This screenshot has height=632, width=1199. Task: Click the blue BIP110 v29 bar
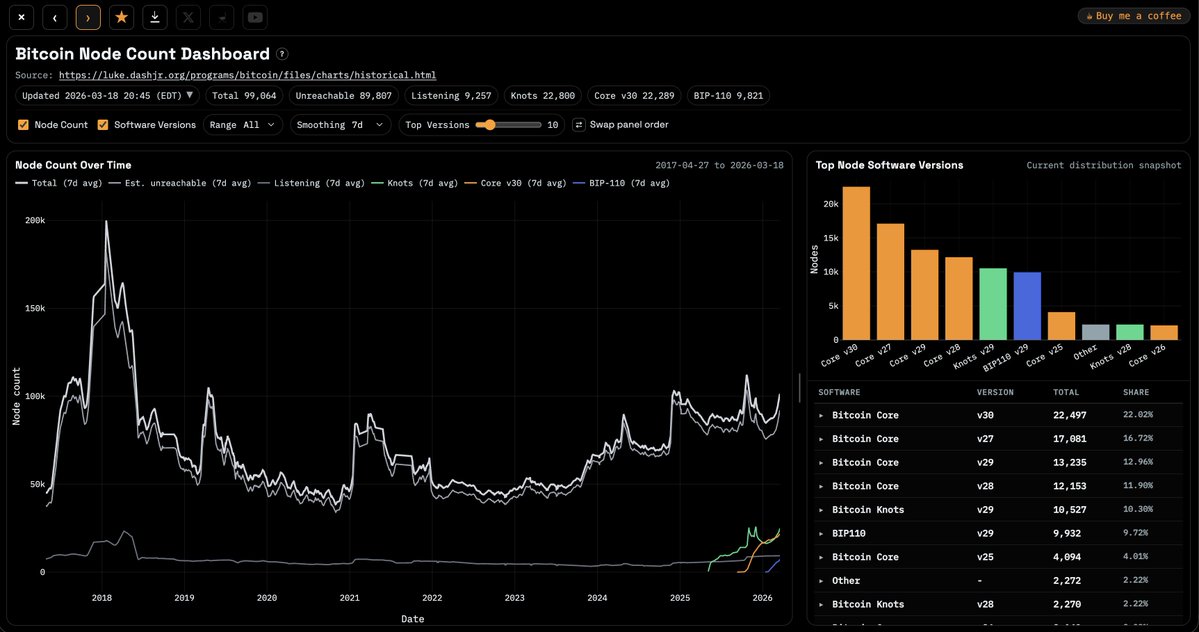[x=1027, y=306]
